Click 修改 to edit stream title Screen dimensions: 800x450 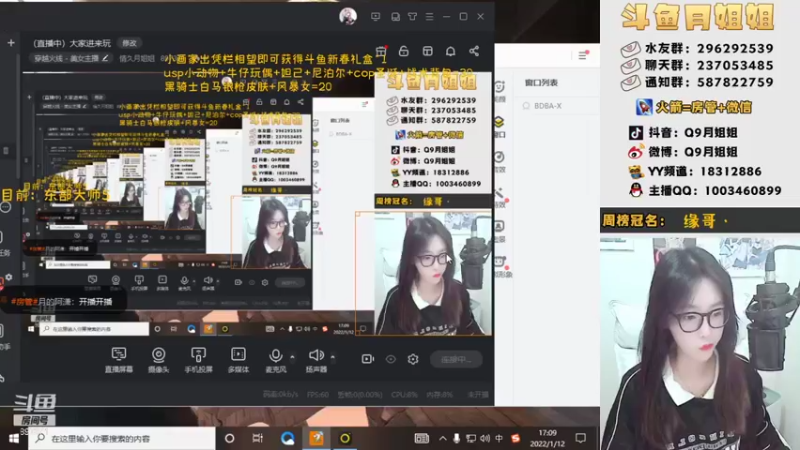[x=129, y=43]
